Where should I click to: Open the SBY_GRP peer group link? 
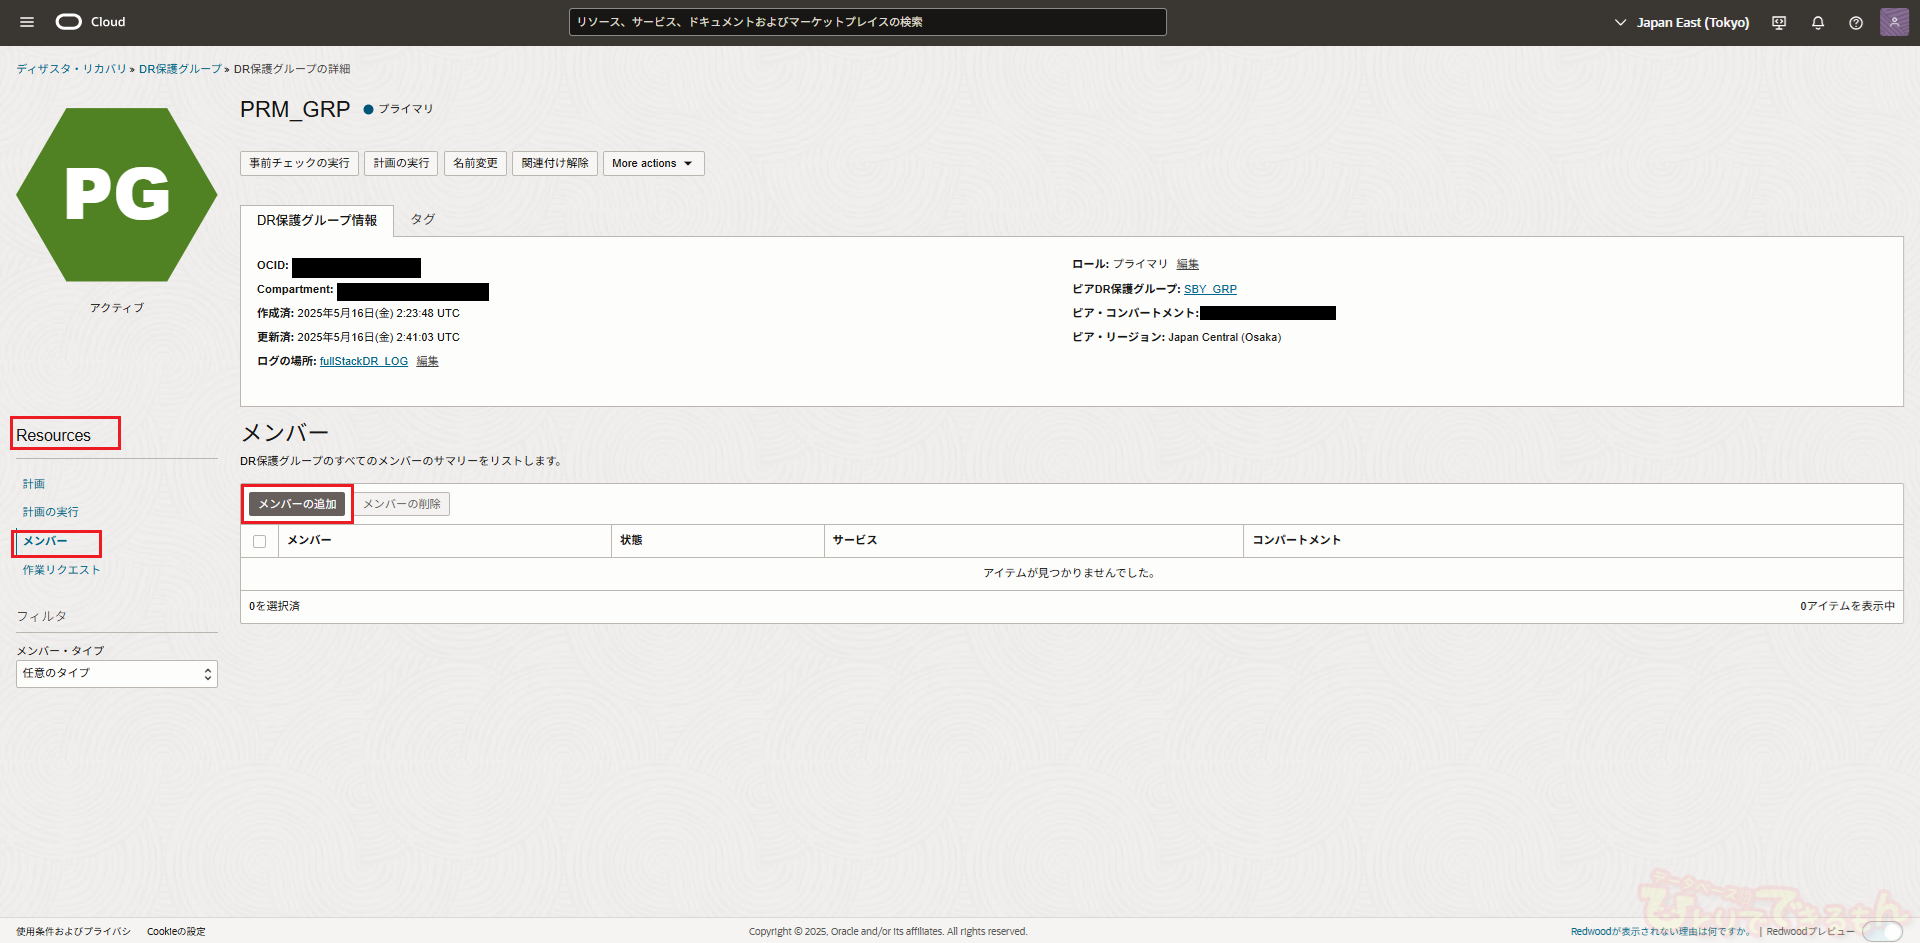tap(1210, 289)
